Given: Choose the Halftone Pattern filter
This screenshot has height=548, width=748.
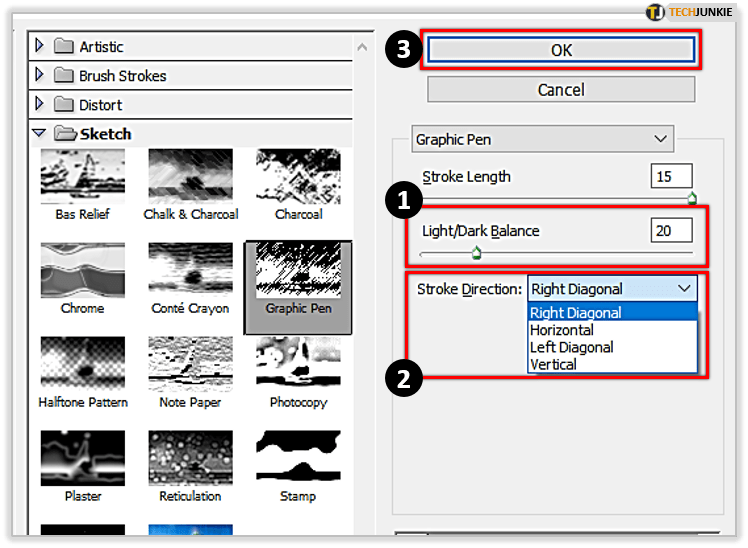Looking at the screenshot, I should (83, 364).
